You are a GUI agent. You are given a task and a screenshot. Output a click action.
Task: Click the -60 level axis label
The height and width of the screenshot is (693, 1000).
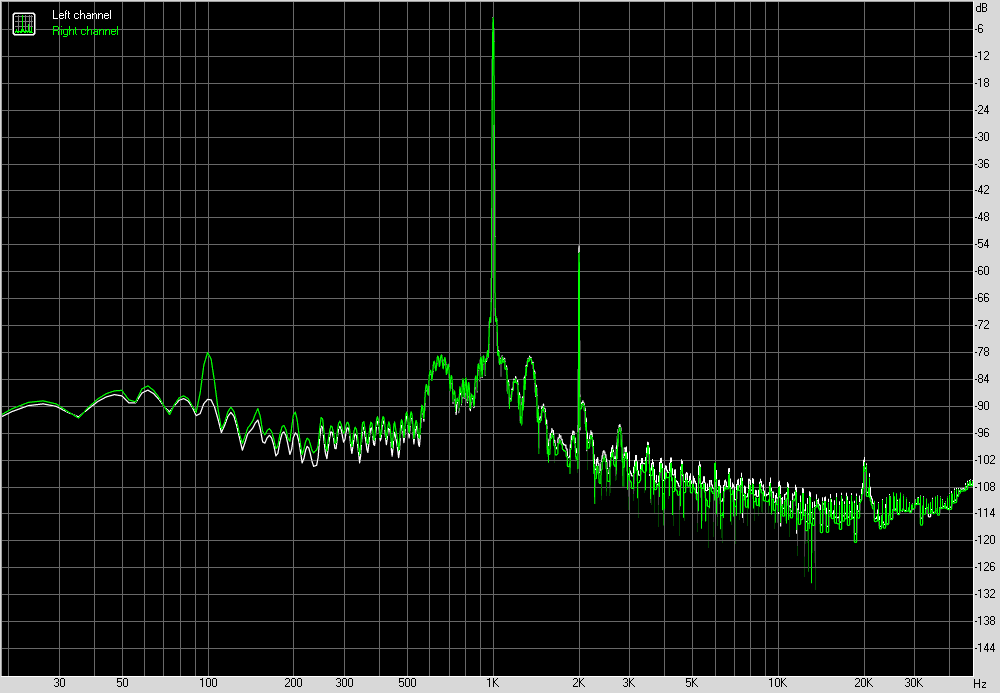tap(981, 271)
